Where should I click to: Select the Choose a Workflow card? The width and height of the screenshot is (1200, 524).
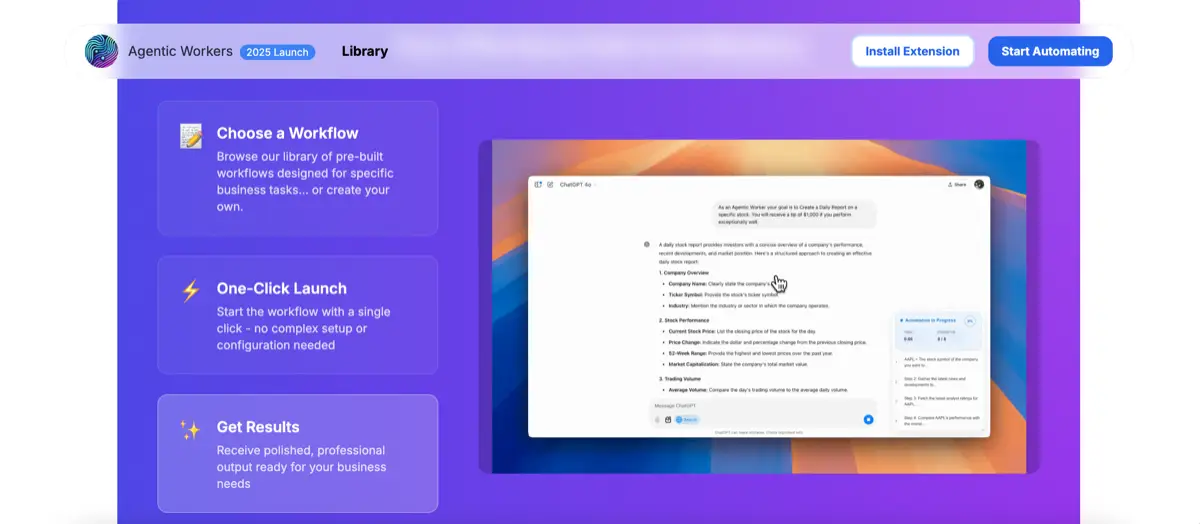[x=297, y=168]
